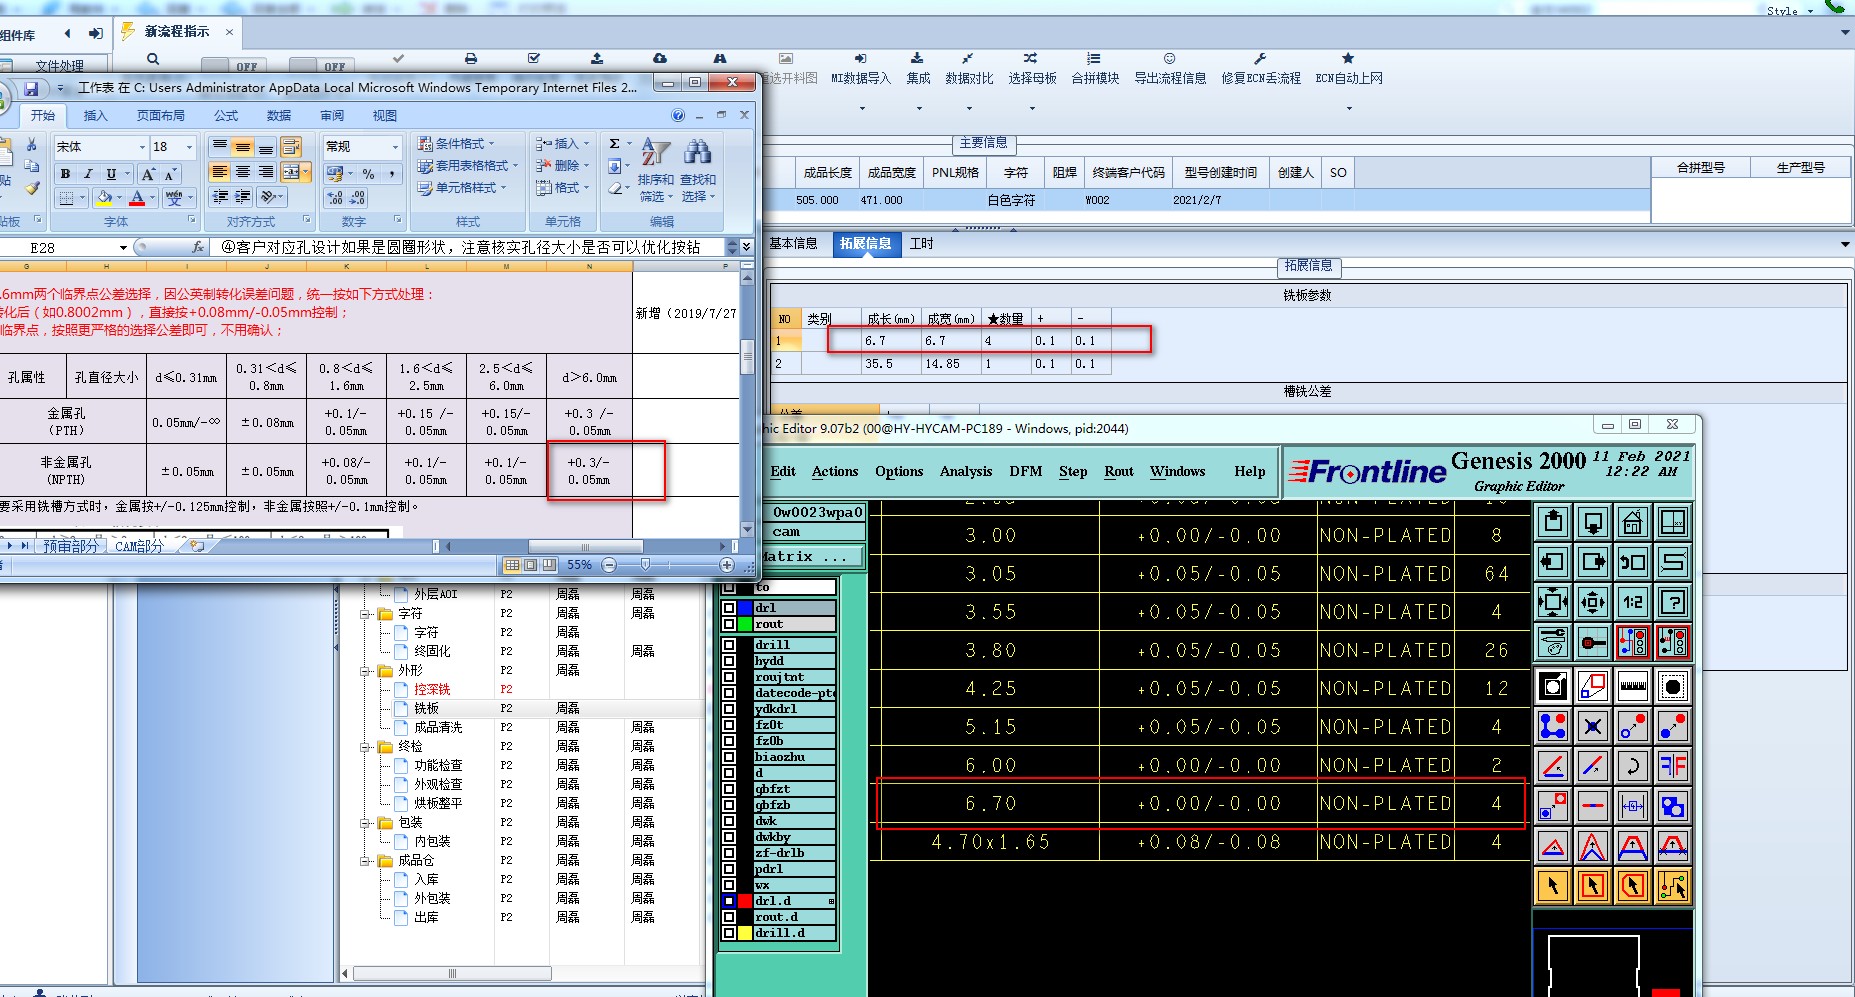Open the Genesis DFM menu
The width and height of the screenshot is (1855, 997).
click(x=1025, y=472)
